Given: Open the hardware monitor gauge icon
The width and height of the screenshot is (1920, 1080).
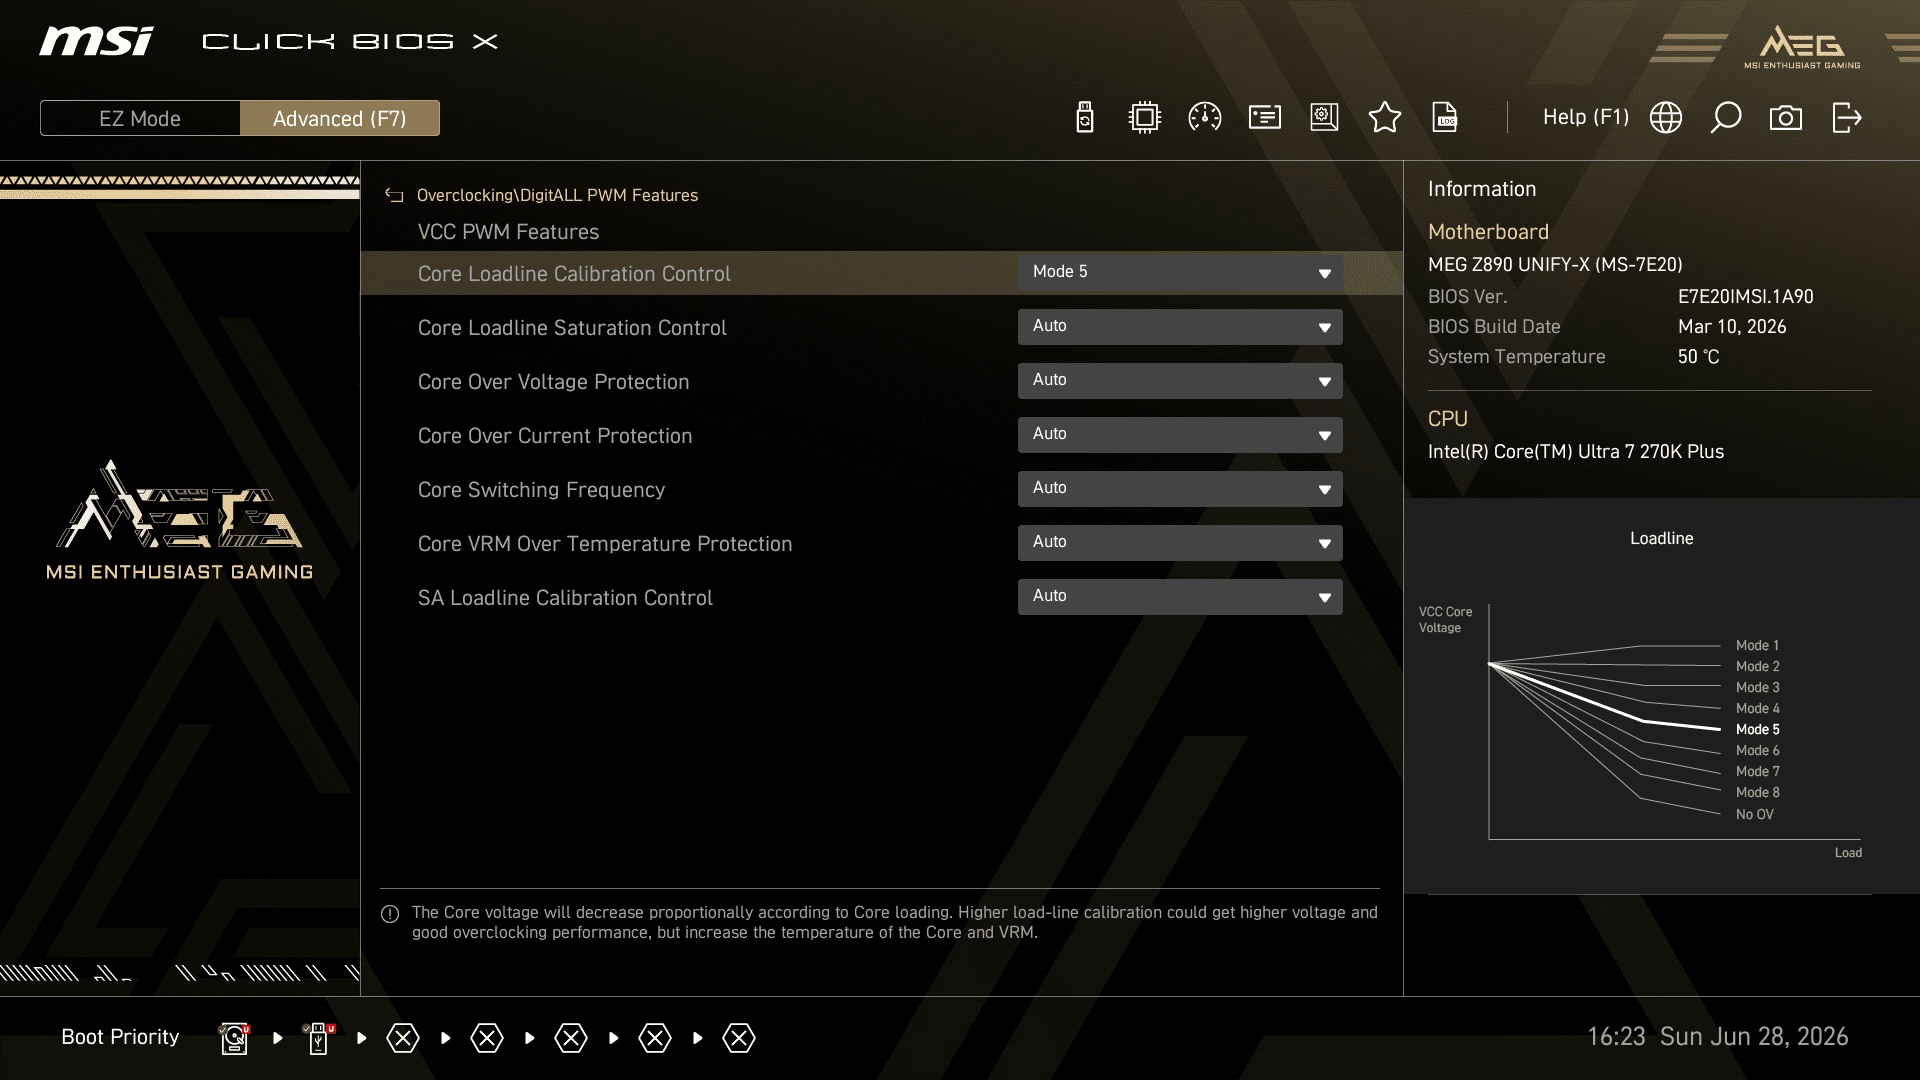Looking at the screenshot, I should (1205, 118).
